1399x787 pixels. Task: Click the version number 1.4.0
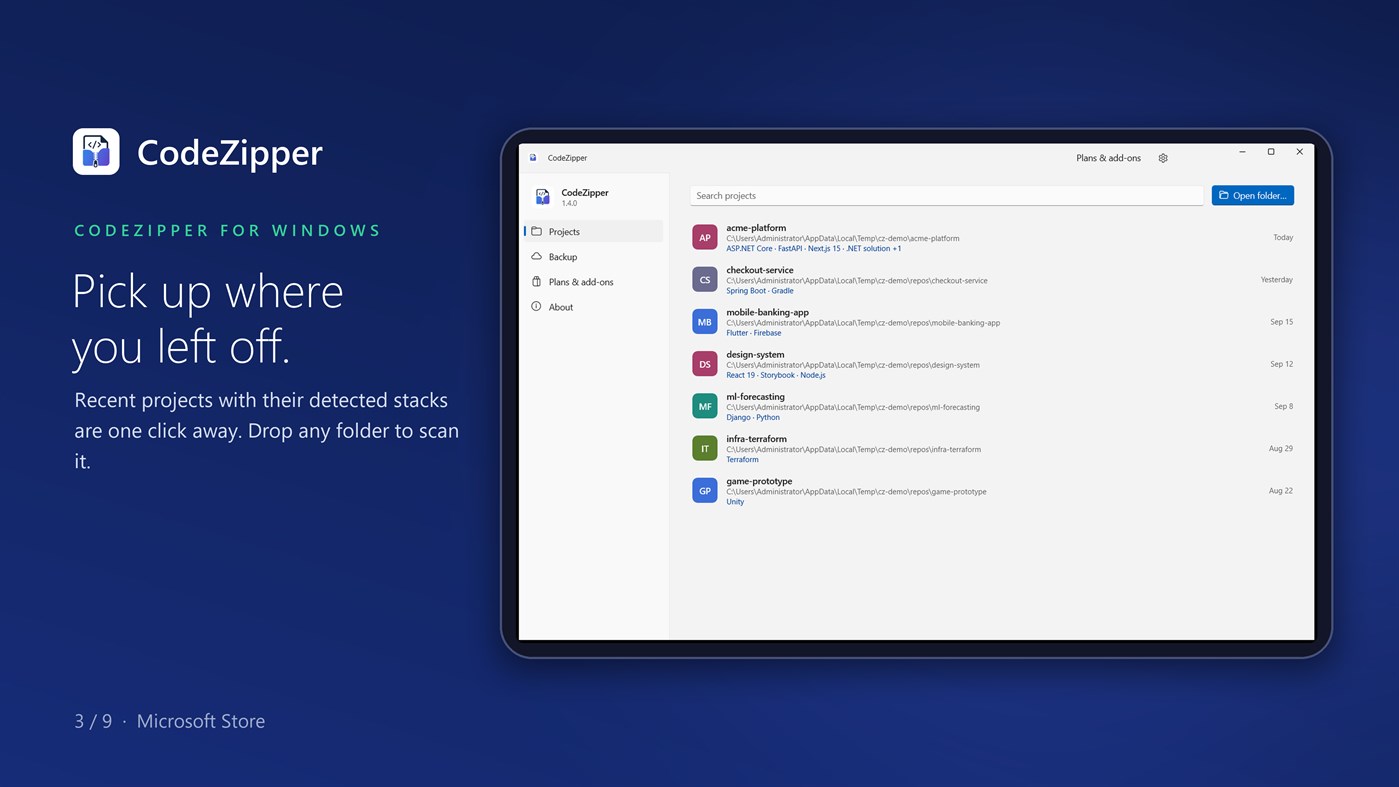[x=569, y=204]
